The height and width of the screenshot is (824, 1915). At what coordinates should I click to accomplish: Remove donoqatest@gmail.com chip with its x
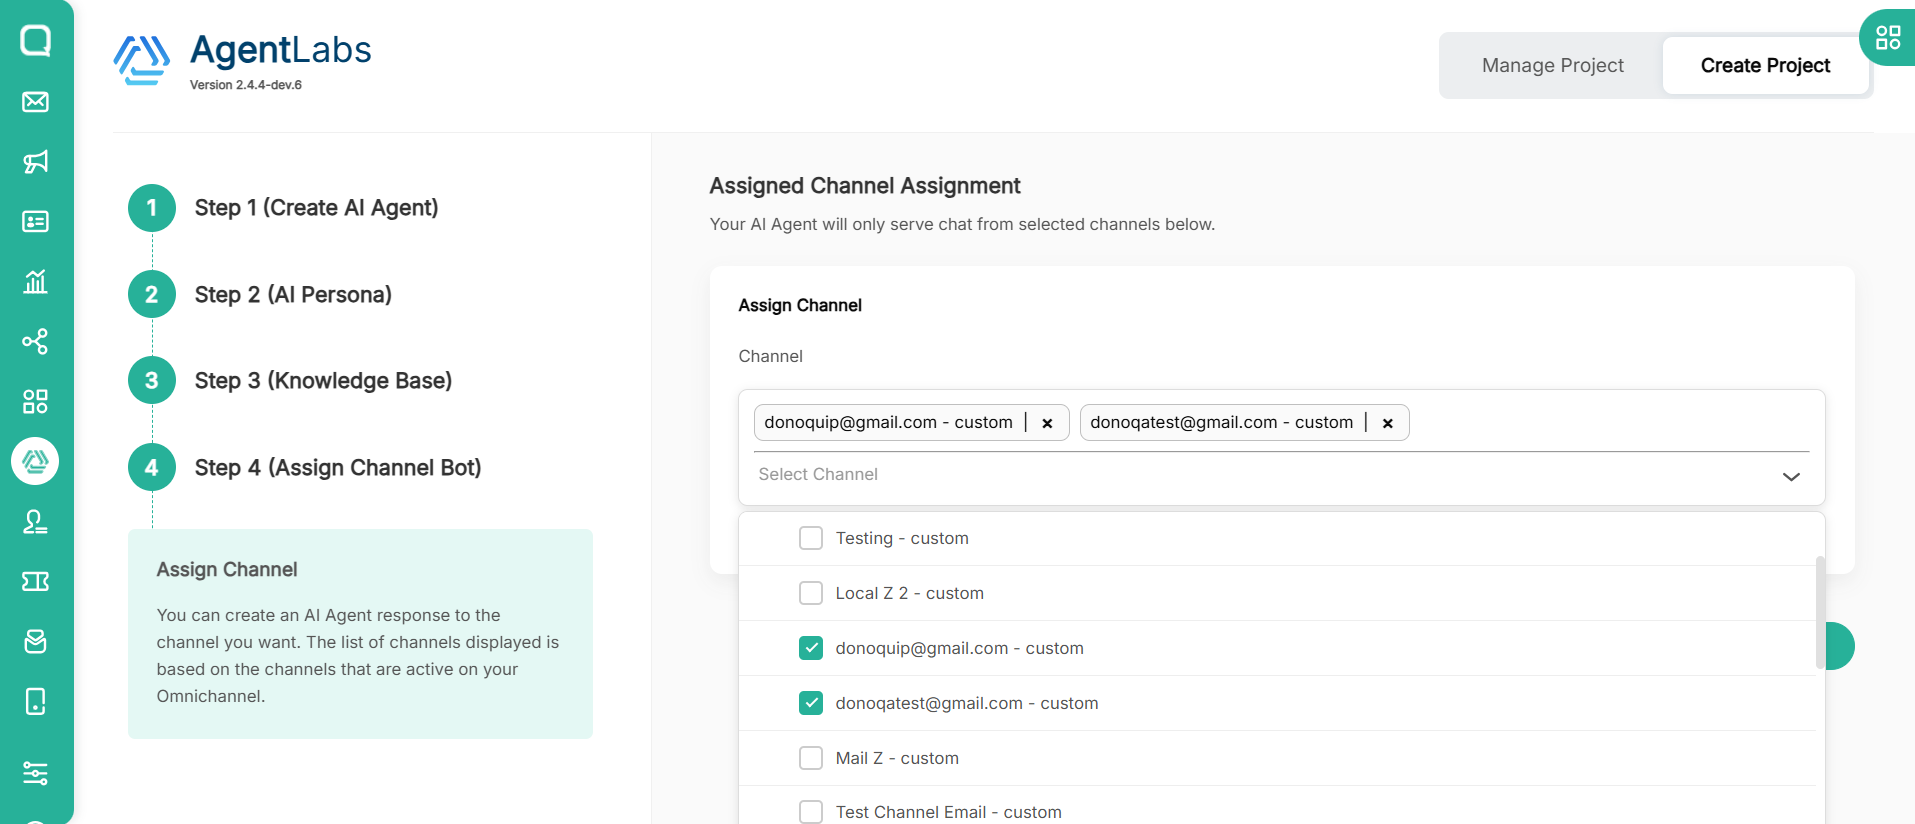click(1387, 423)
